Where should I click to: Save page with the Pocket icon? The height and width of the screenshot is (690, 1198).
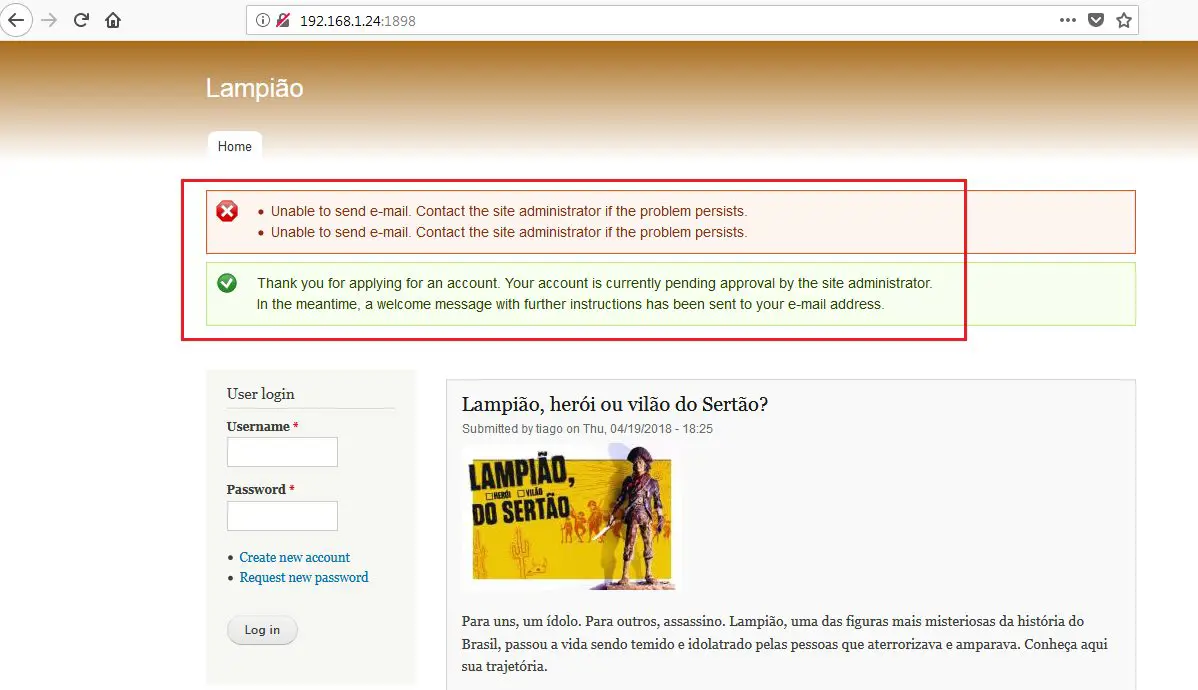pyautogui.click(x=1096, y=20)
